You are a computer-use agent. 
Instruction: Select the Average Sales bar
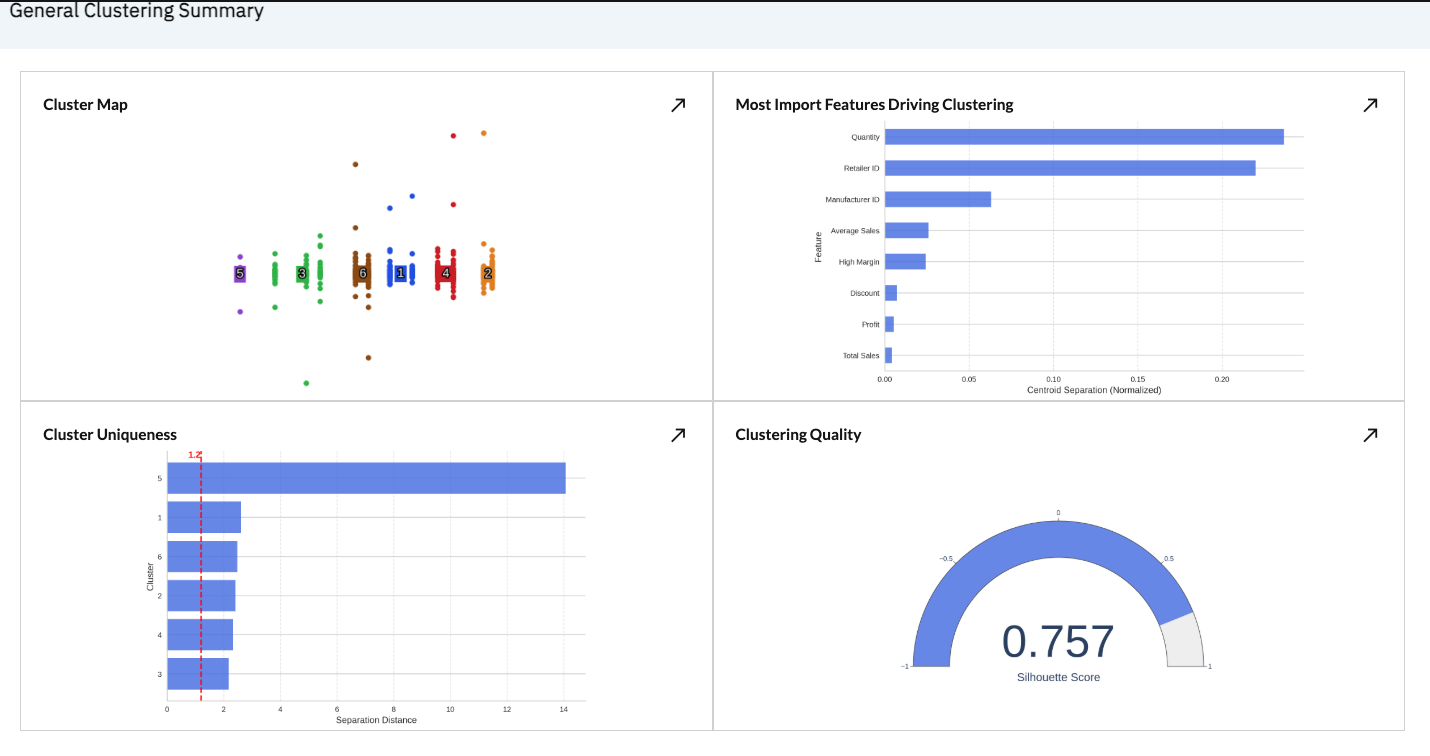pos(907,230)
